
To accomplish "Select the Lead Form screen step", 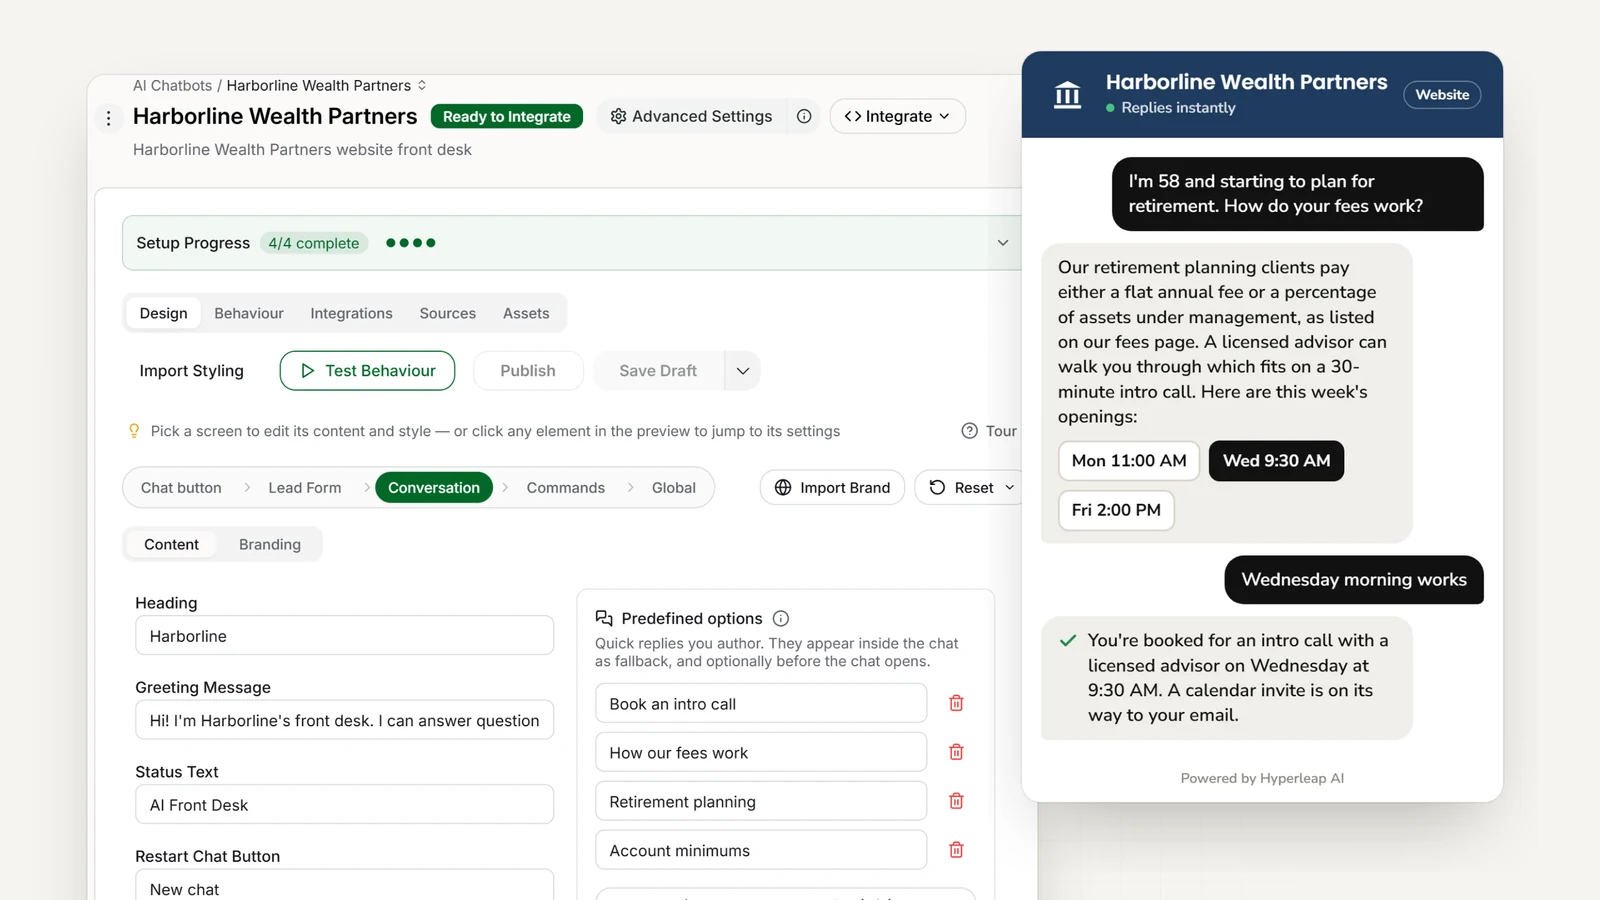I will [304, 488].
